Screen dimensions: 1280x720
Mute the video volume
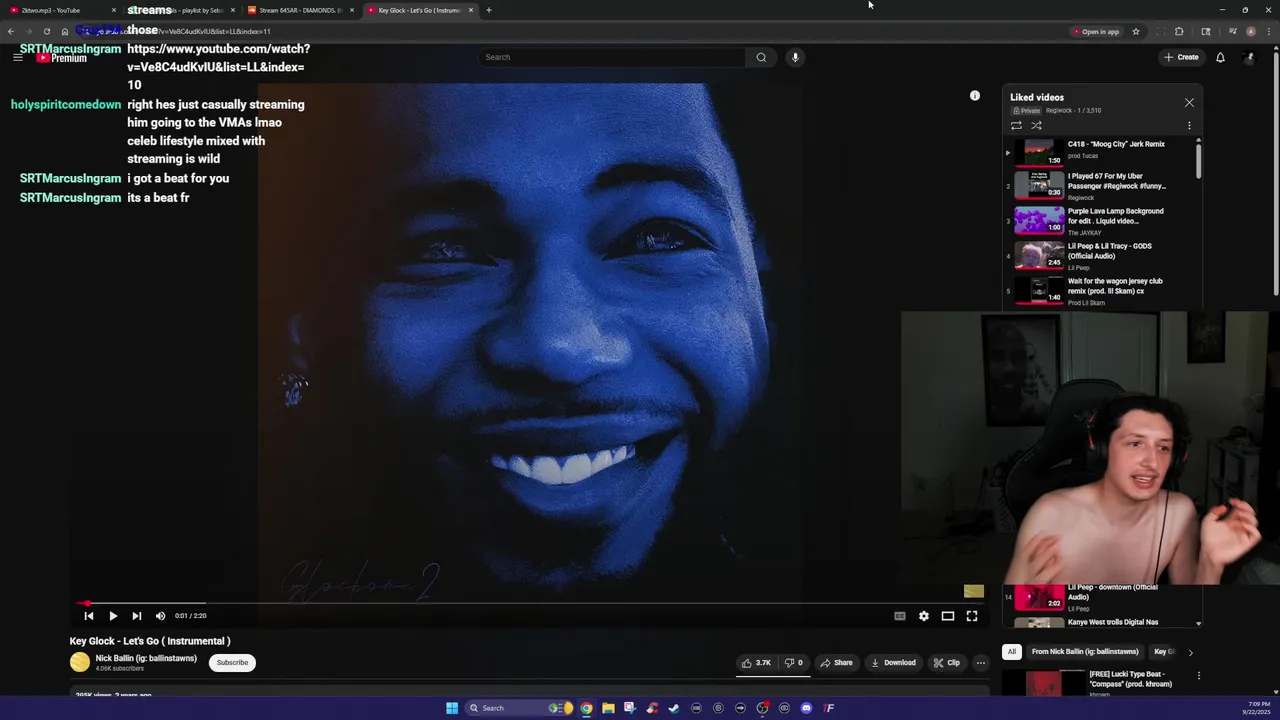coord(160,616)
